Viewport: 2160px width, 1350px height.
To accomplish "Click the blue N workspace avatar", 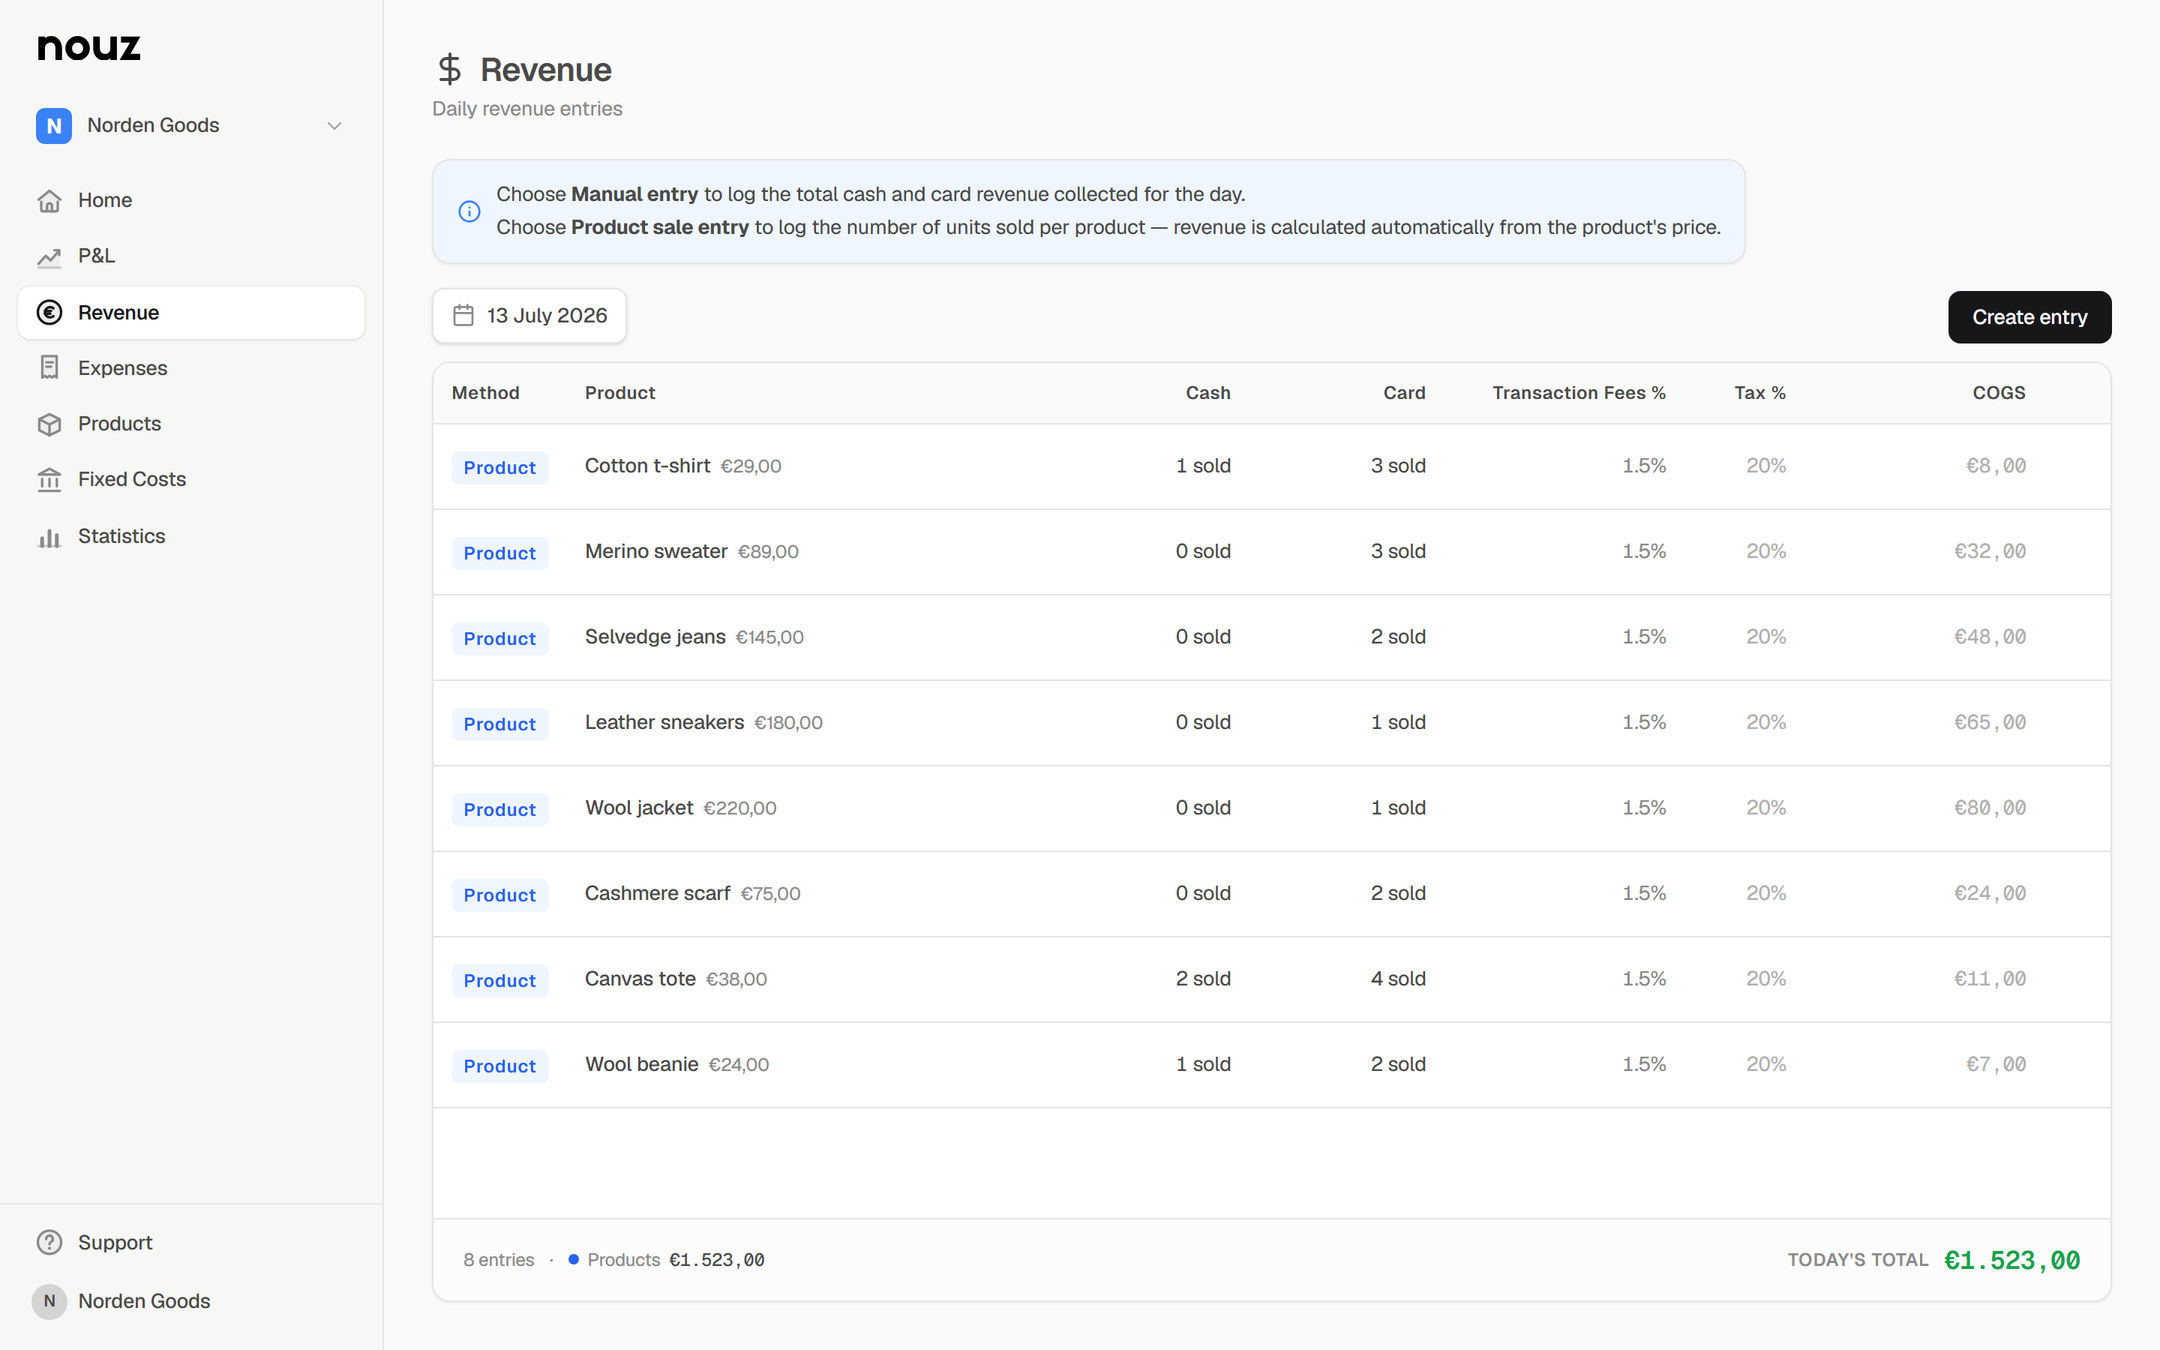I will pyautogui.click(x=54, y=126).
